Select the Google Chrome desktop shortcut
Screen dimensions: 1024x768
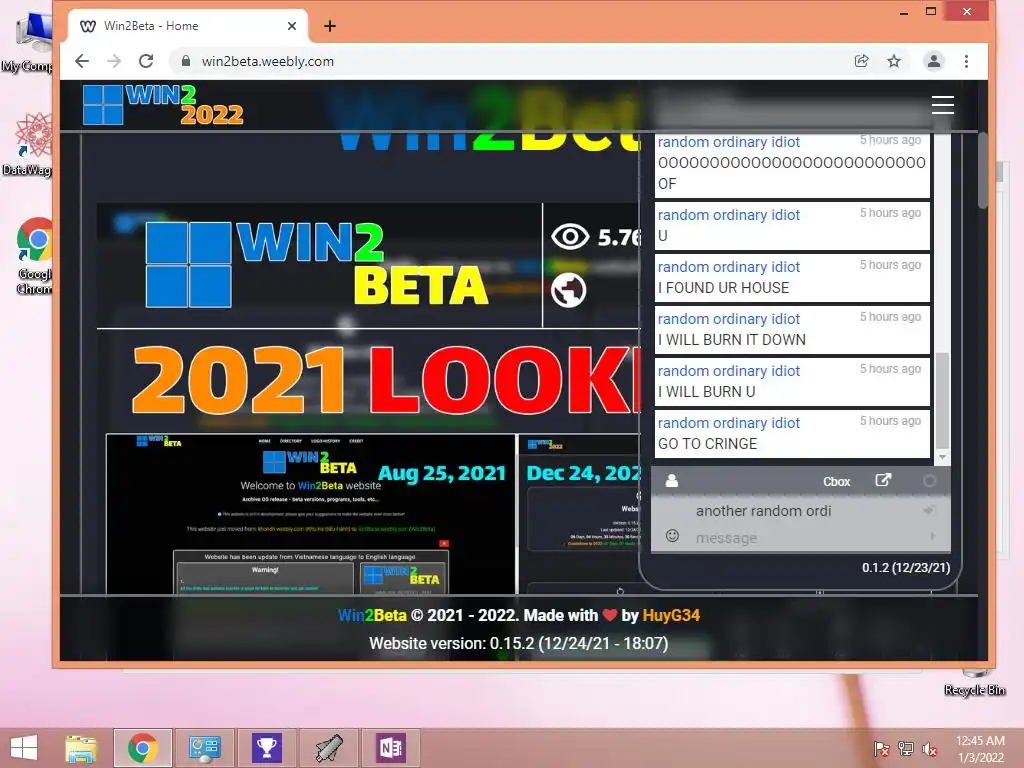point(34,256)
